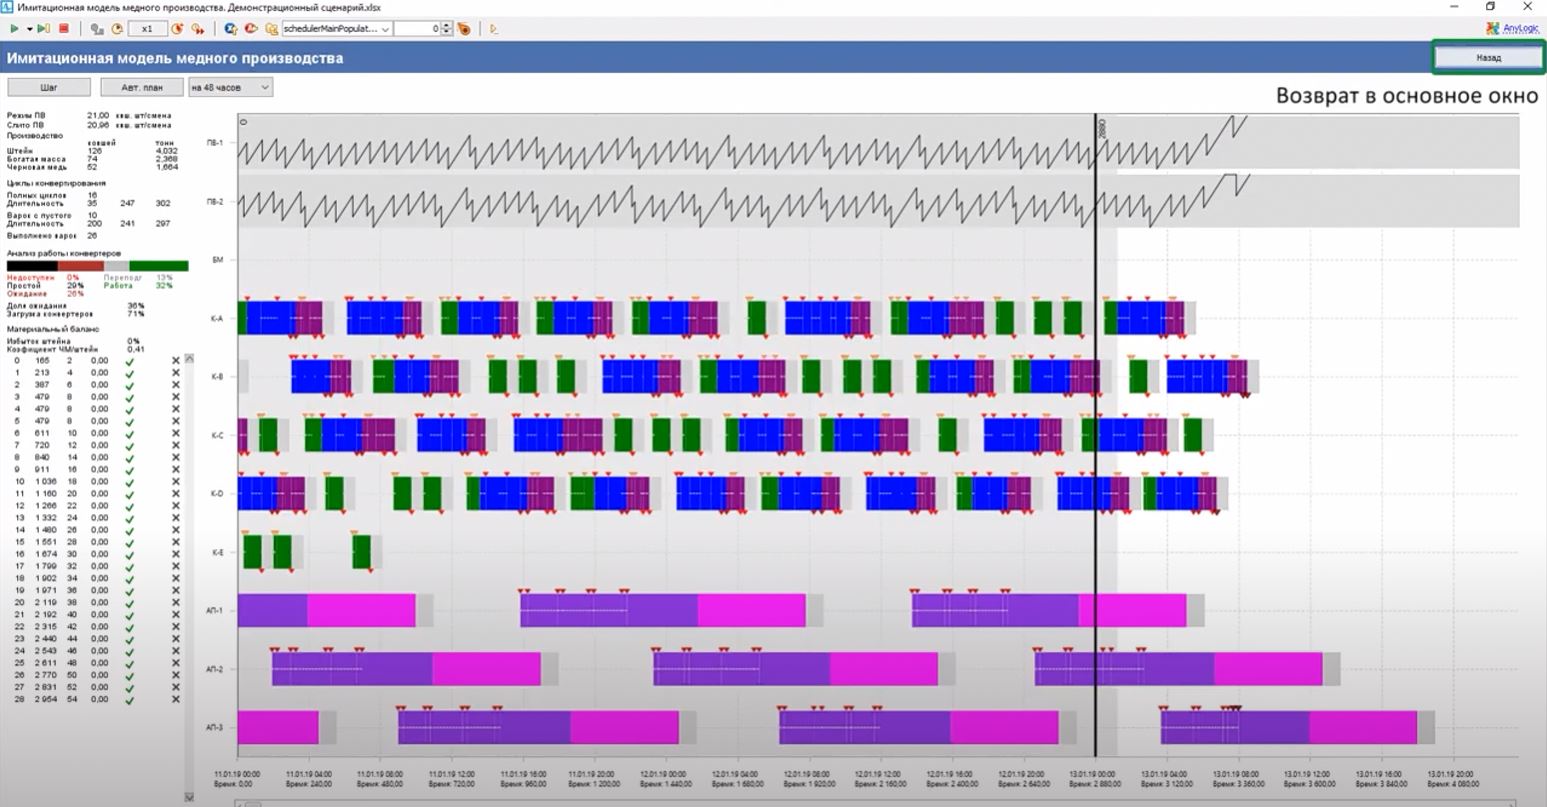
Task: Click green checkmark for row 28
Action: point(129,699)
